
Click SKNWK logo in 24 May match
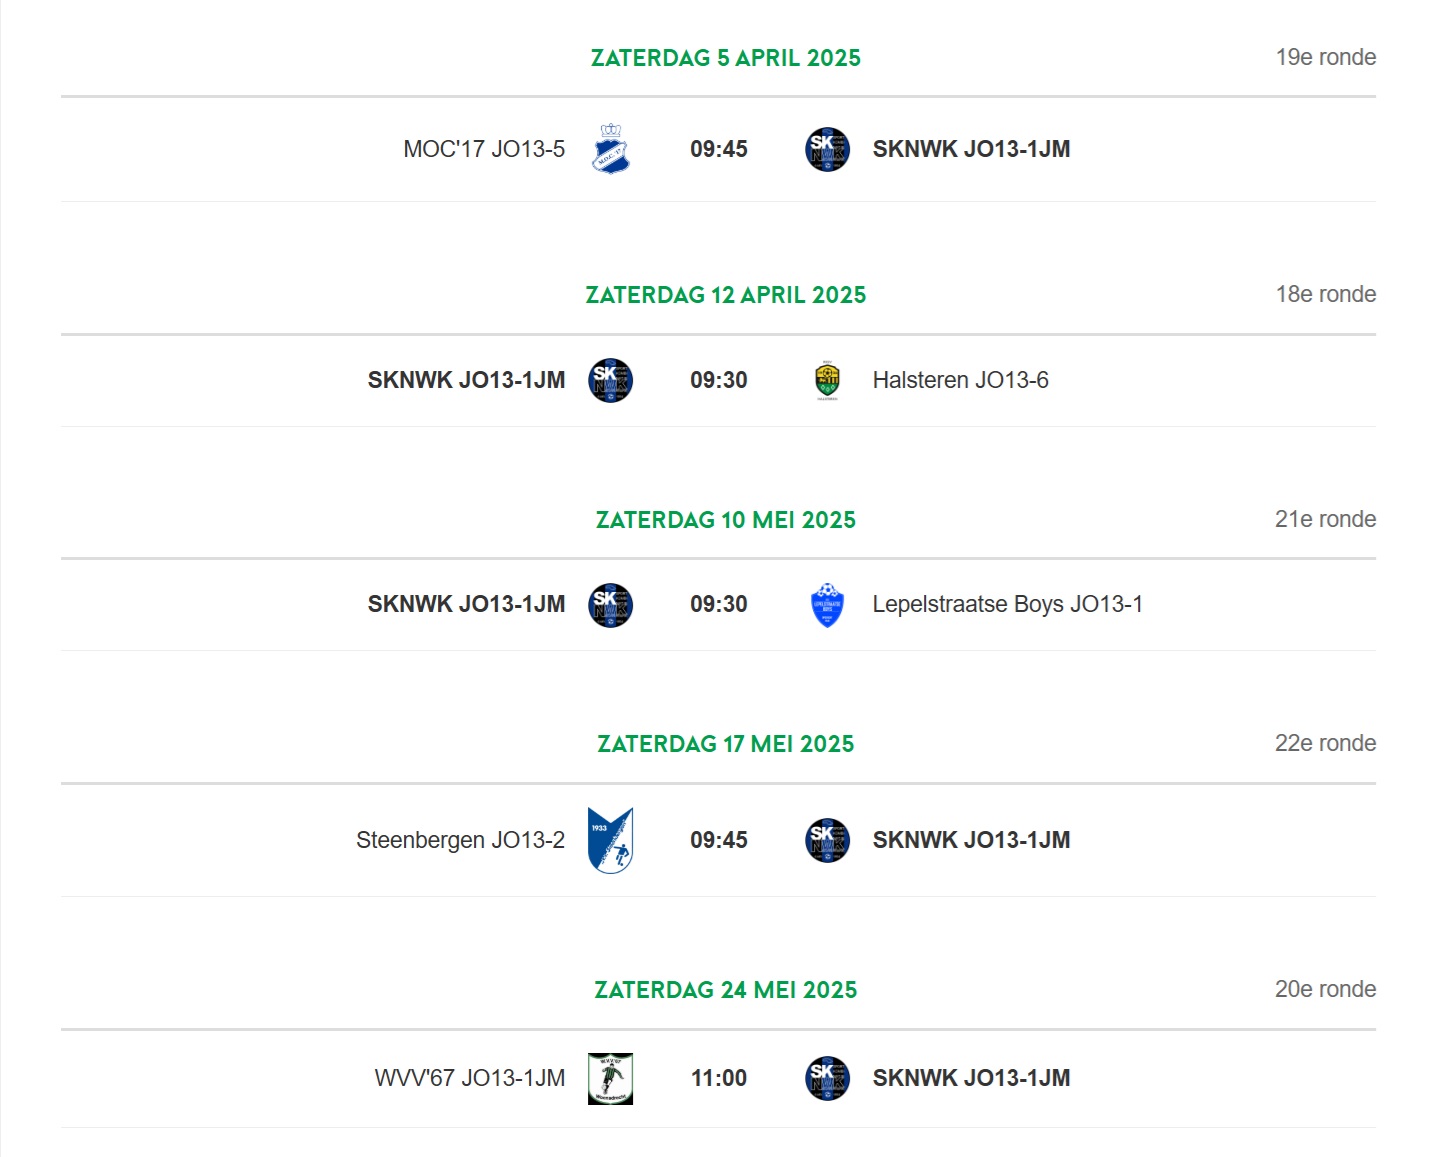[827, 1078]
